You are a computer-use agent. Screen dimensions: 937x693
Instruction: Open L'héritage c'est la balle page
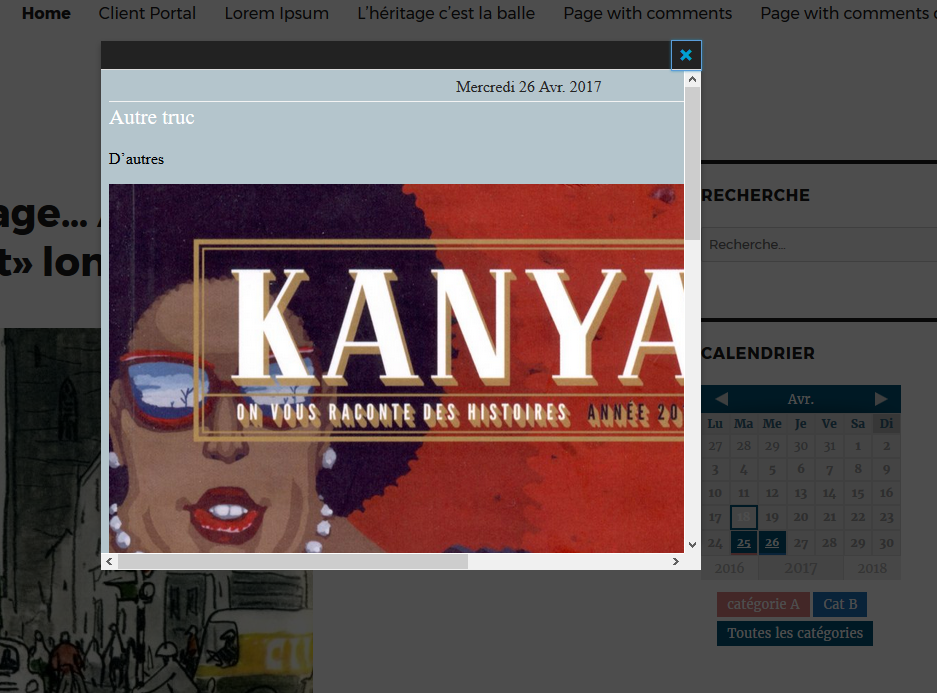click(x=446, y=13)
